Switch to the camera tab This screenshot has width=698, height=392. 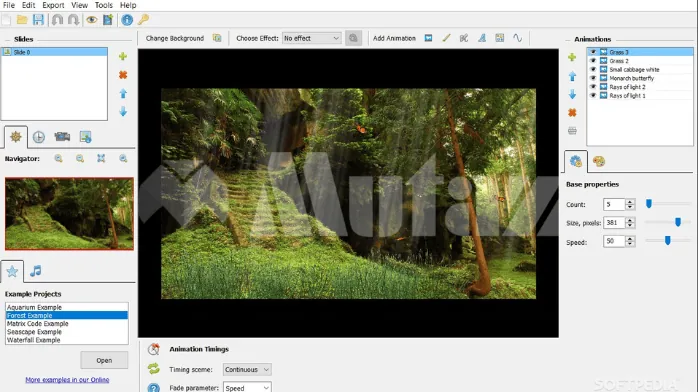click(x=62, y=137)
